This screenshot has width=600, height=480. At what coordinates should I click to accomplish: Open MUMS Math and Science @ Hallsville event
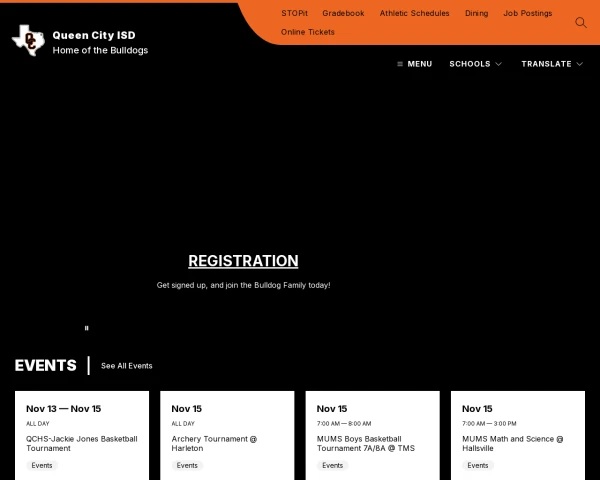coord(512,444)
